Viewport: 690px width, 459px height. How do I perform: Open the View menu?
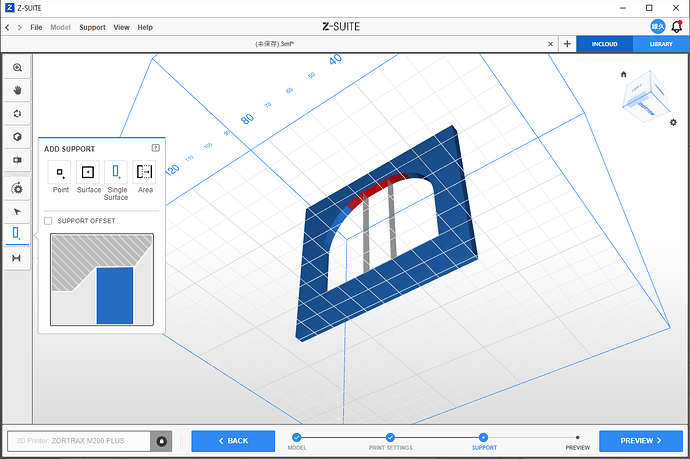coord(121,27)
